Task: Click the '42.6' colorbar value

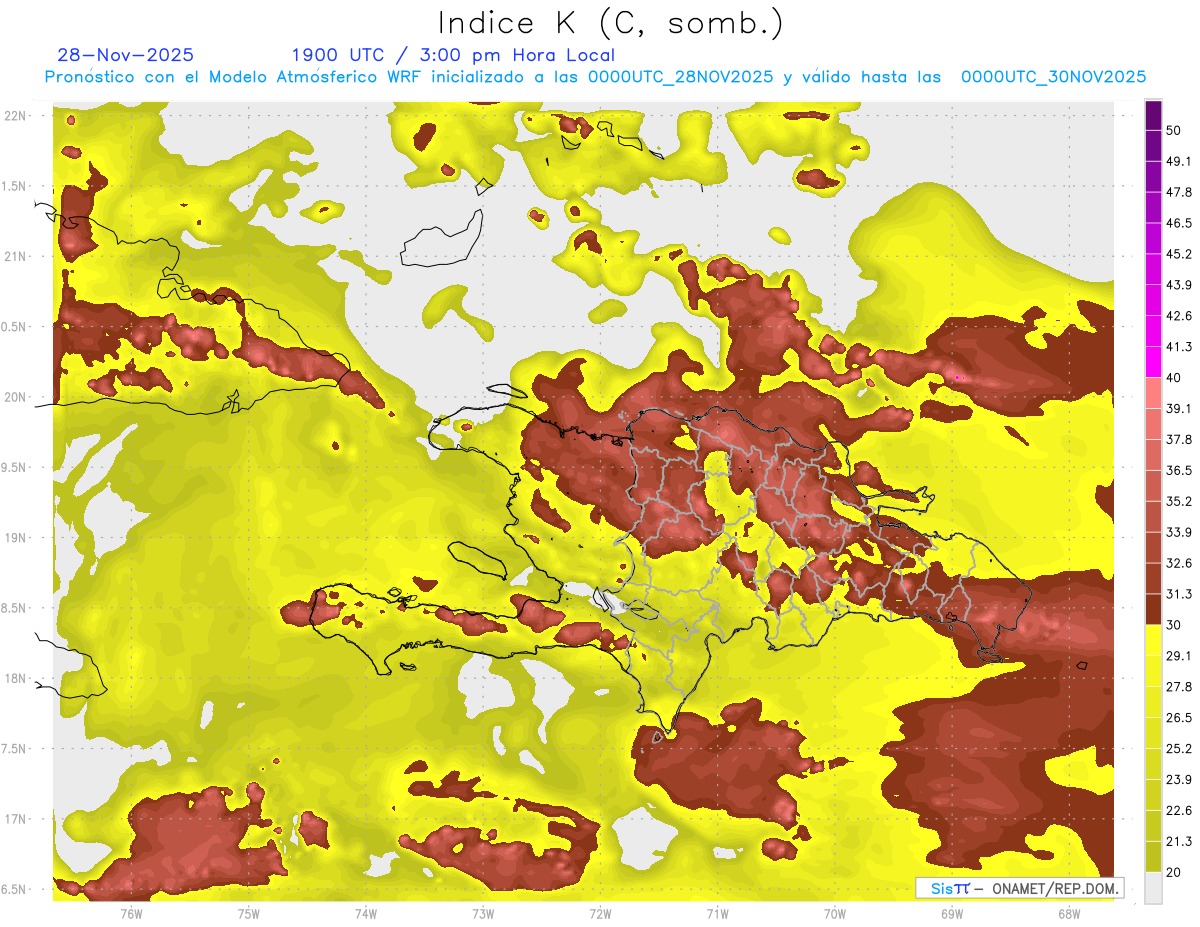Action: coord(1179,316)
